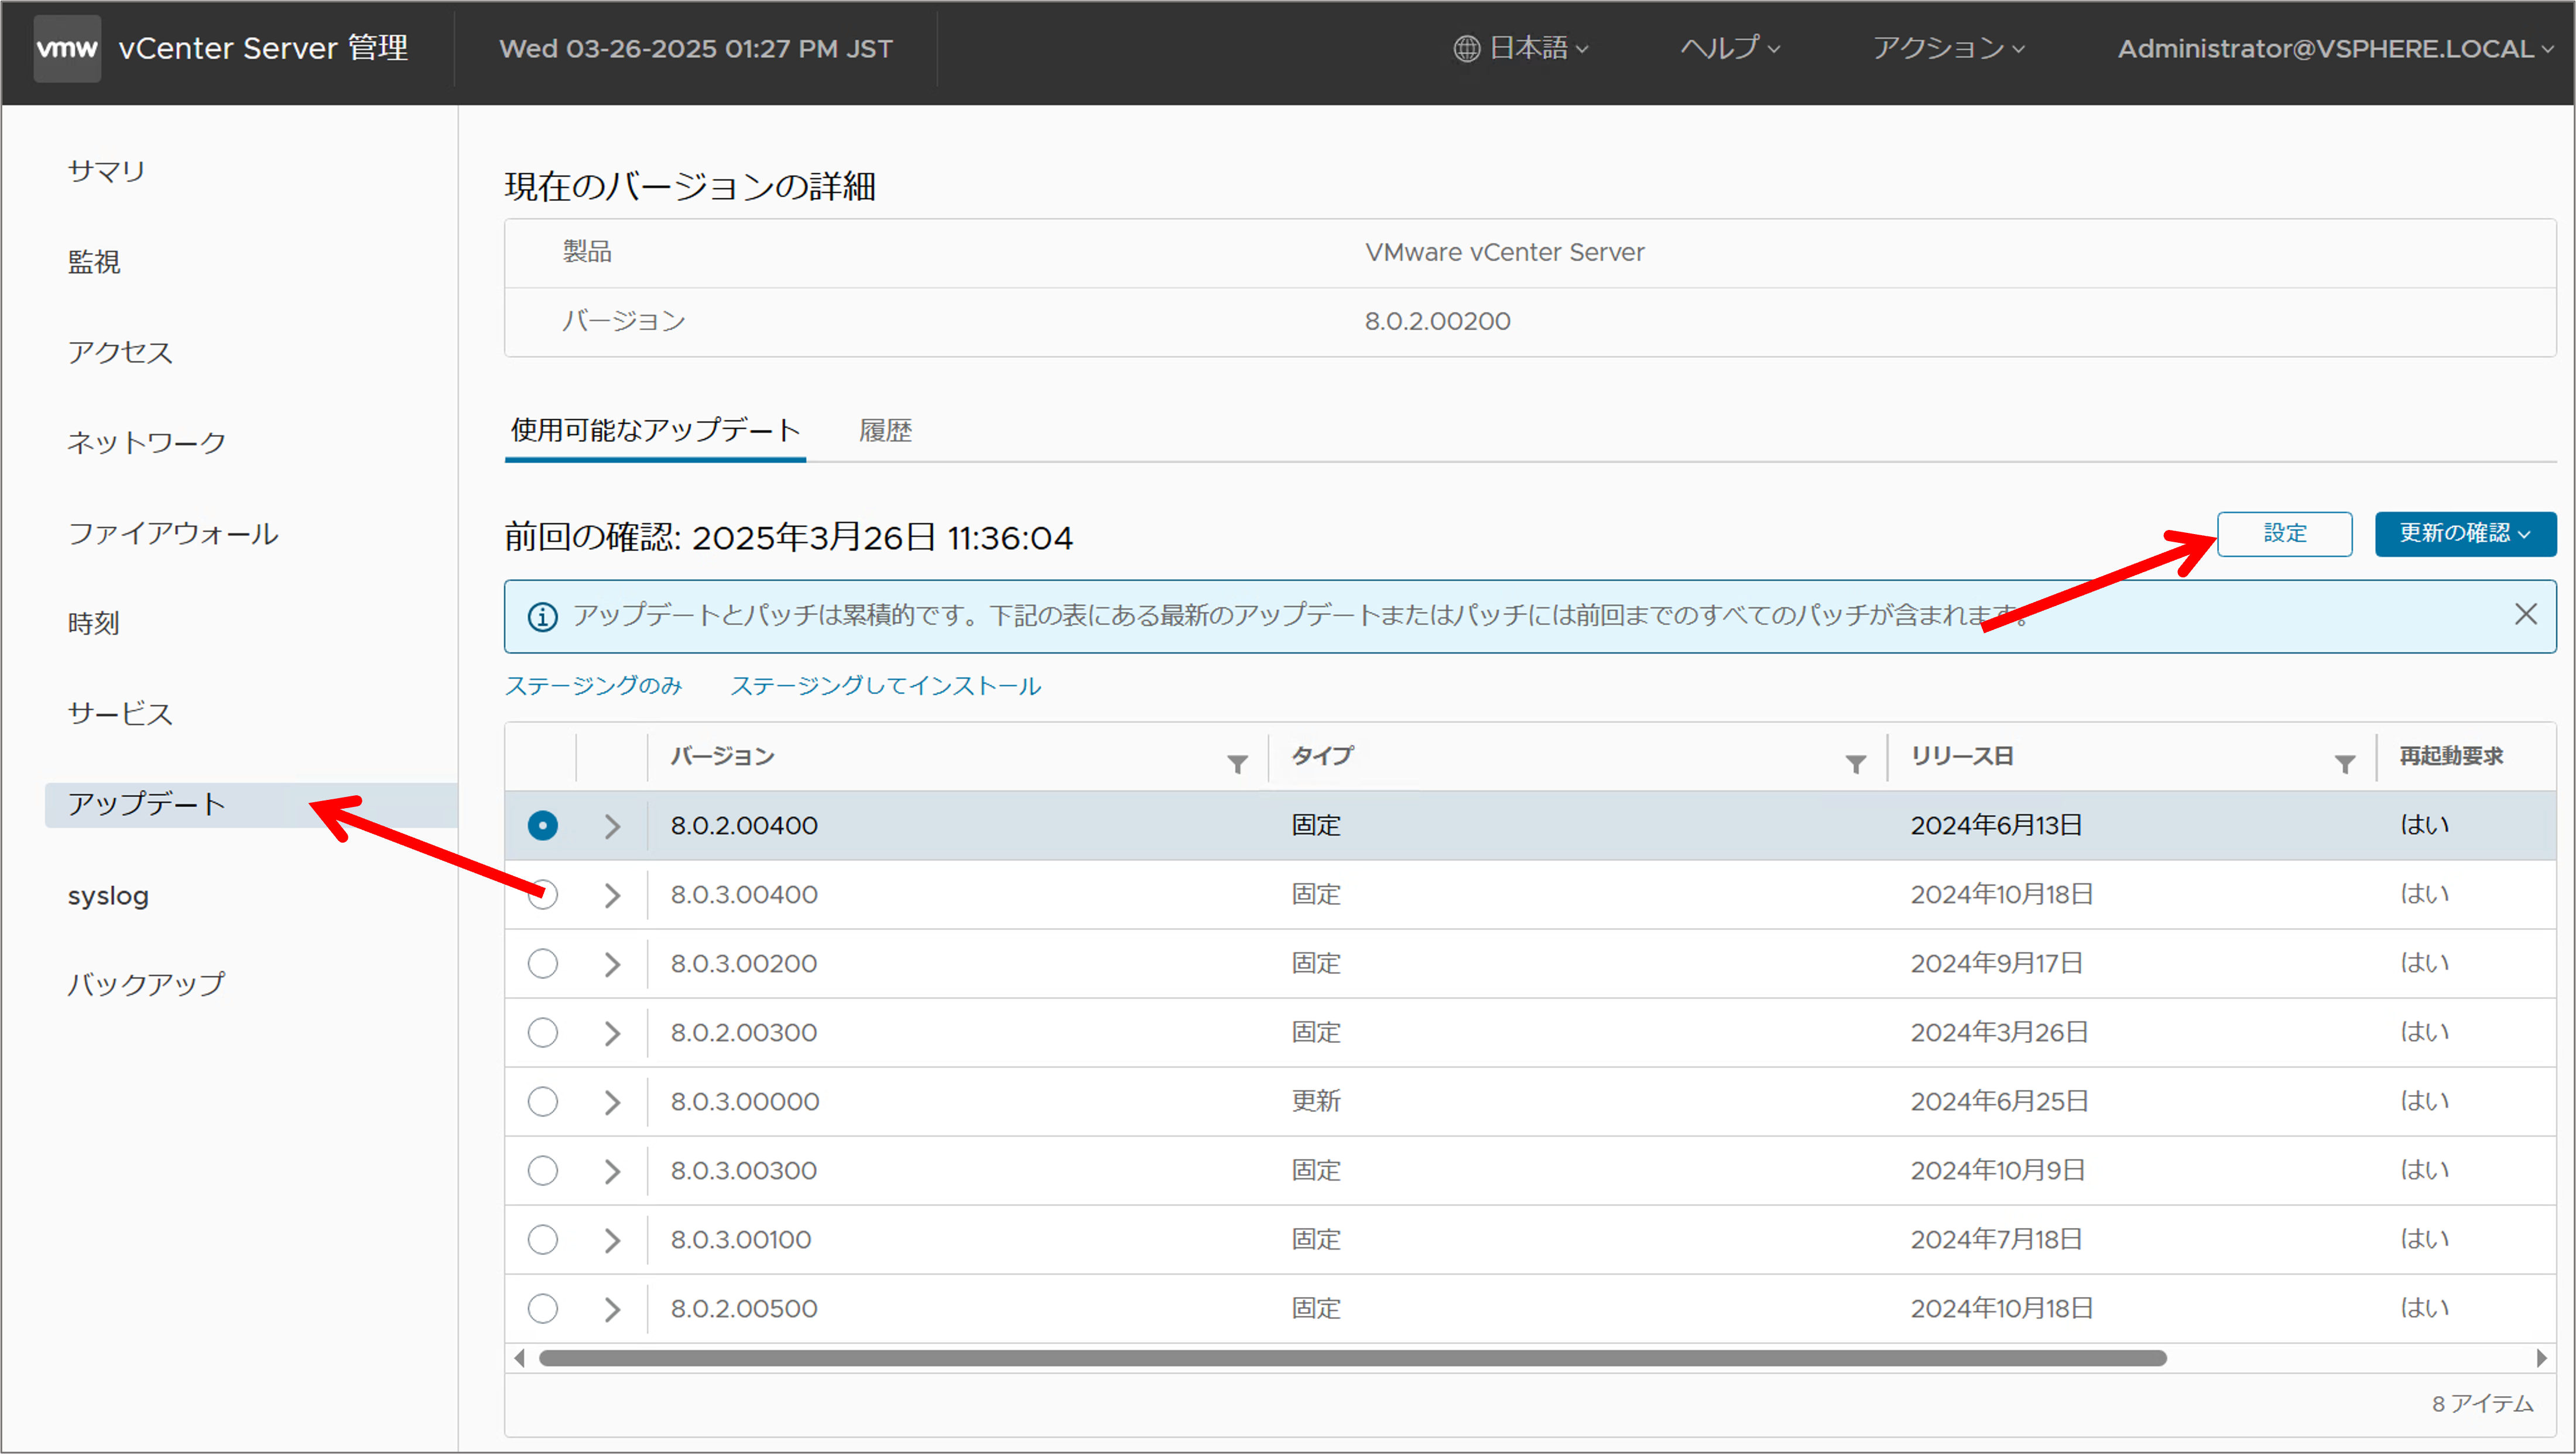The width and height of the screenshot is (2576, 1454).
Task: Expand details for version 8.0.3.00200
Action: pos(613,964)
